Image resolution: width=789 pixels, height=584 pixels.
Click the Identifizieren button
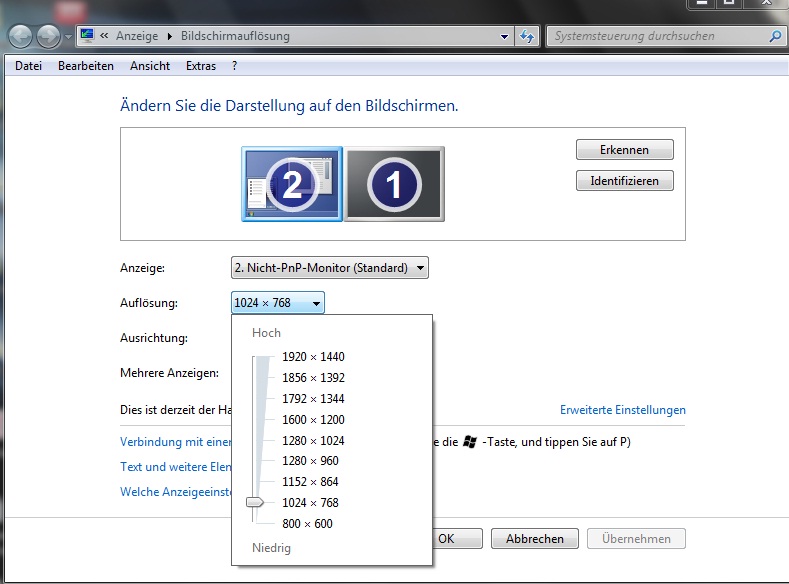click(x=624, y=181)
